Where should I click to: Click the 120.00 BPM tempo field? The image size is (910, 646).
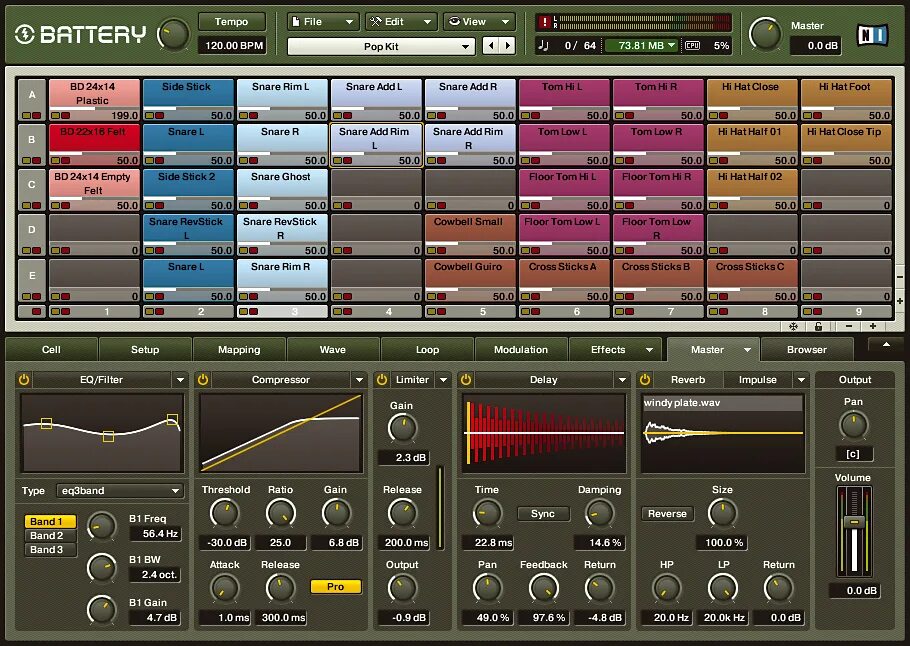(x=234, y=45)
